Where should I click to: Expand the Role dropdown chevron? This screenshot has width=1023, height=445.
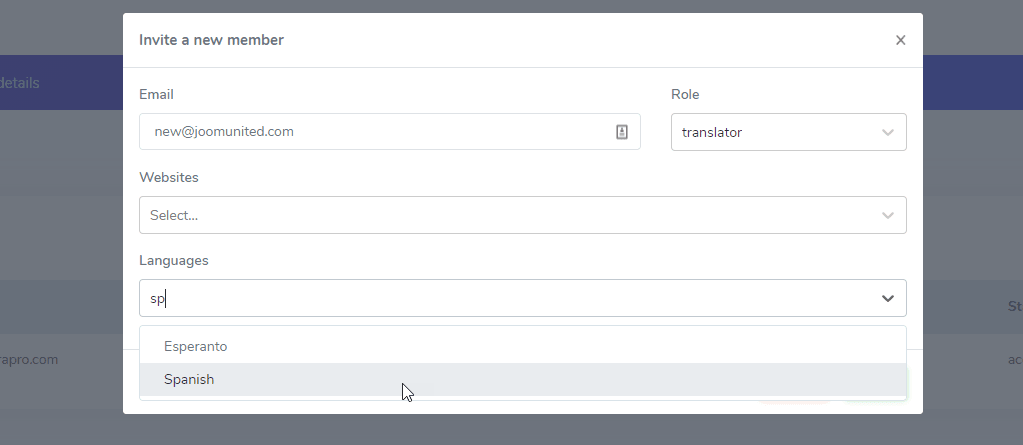click(x=888, y=132)
